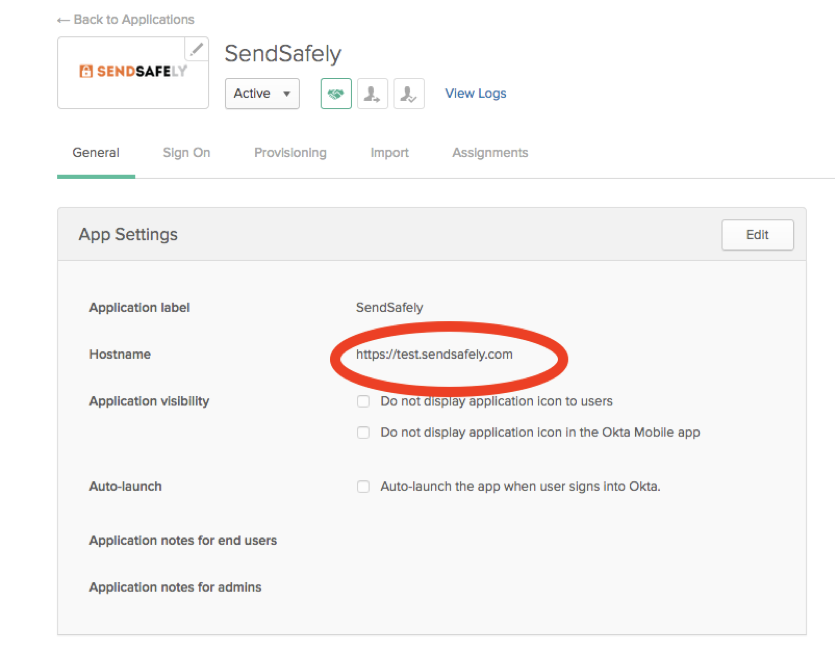Click the assign user icon with arrow

coord(372,94)
